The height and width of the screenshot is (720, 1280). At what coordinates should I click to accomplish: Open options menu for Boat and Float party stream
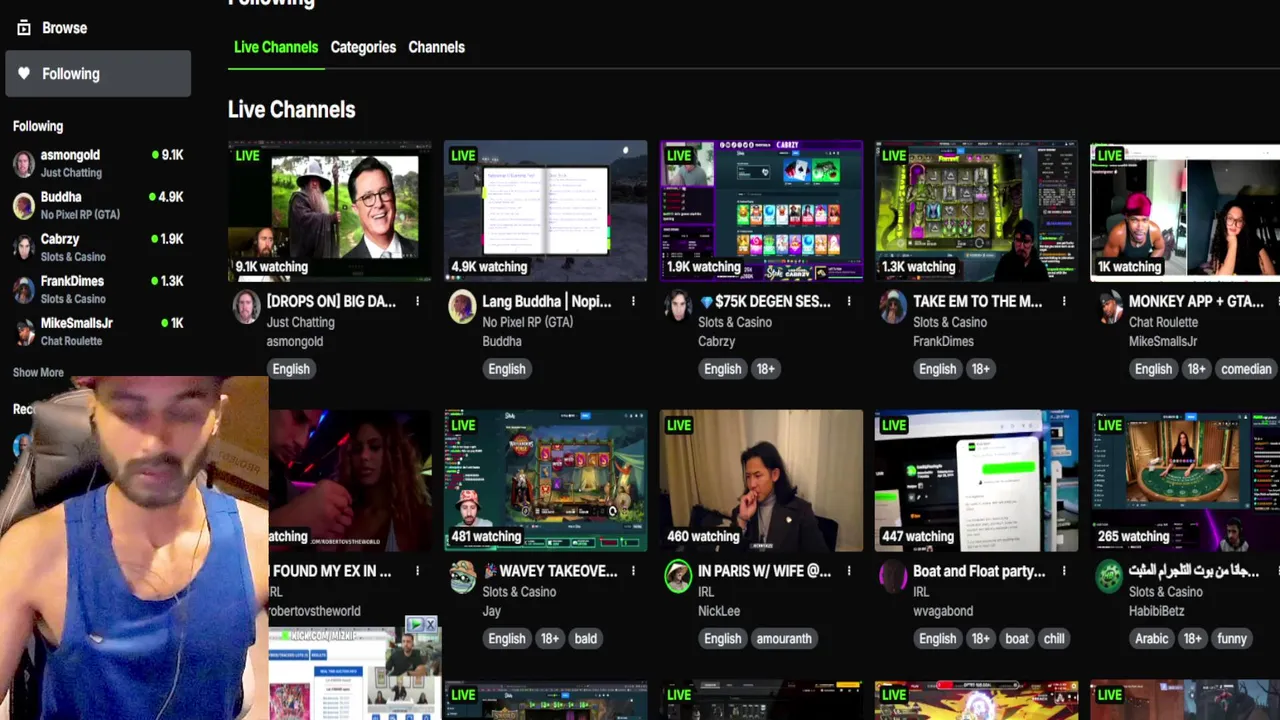[x=1064, y=571]
